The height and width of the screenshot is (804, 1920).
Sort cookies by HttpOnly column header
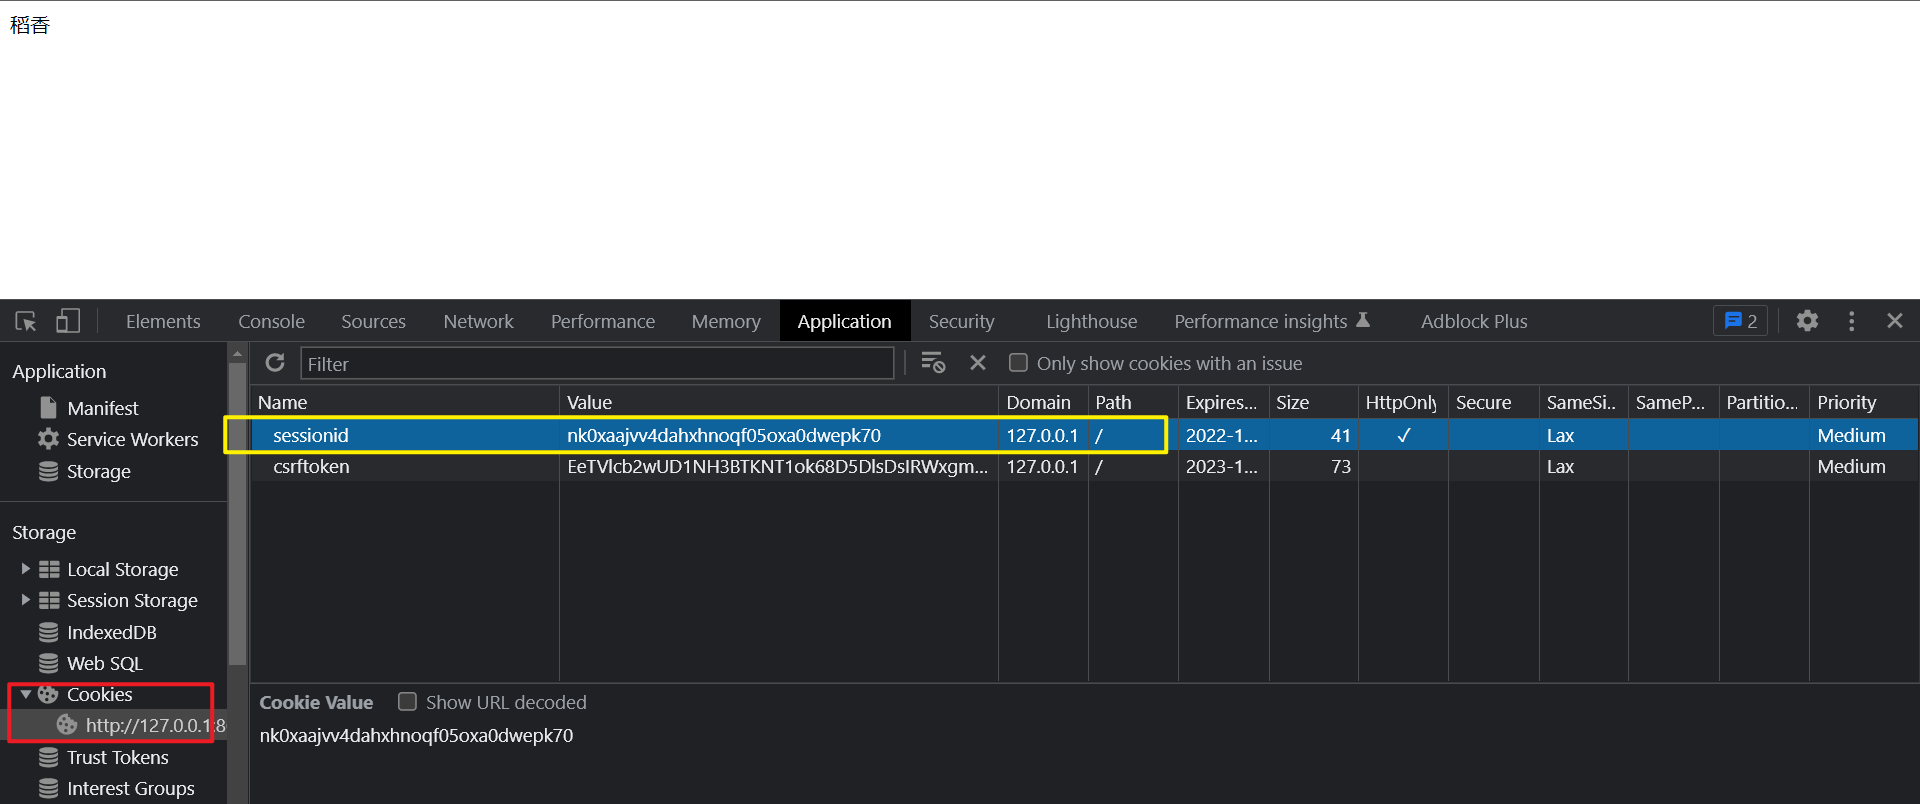[1403, 402]
